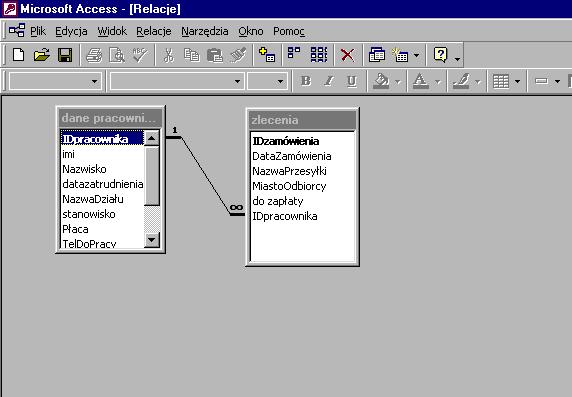Open the Font color dropdown arrow

tap(438, 82)
